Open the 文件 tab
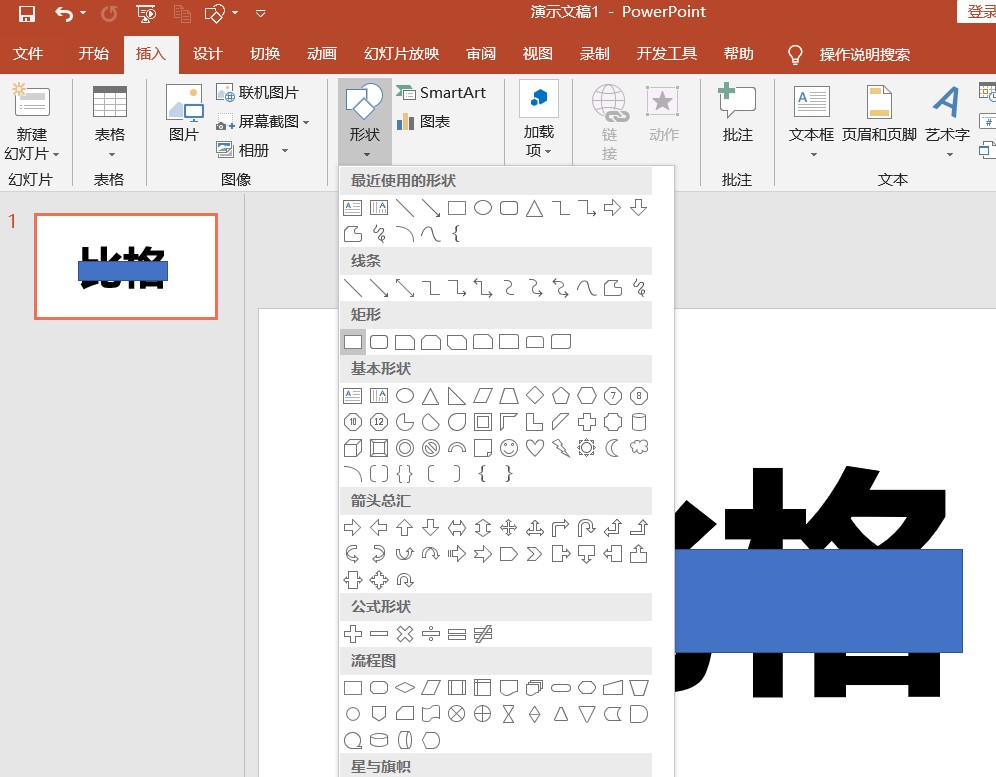The image size is (996, 777). (x=28, y=54)
